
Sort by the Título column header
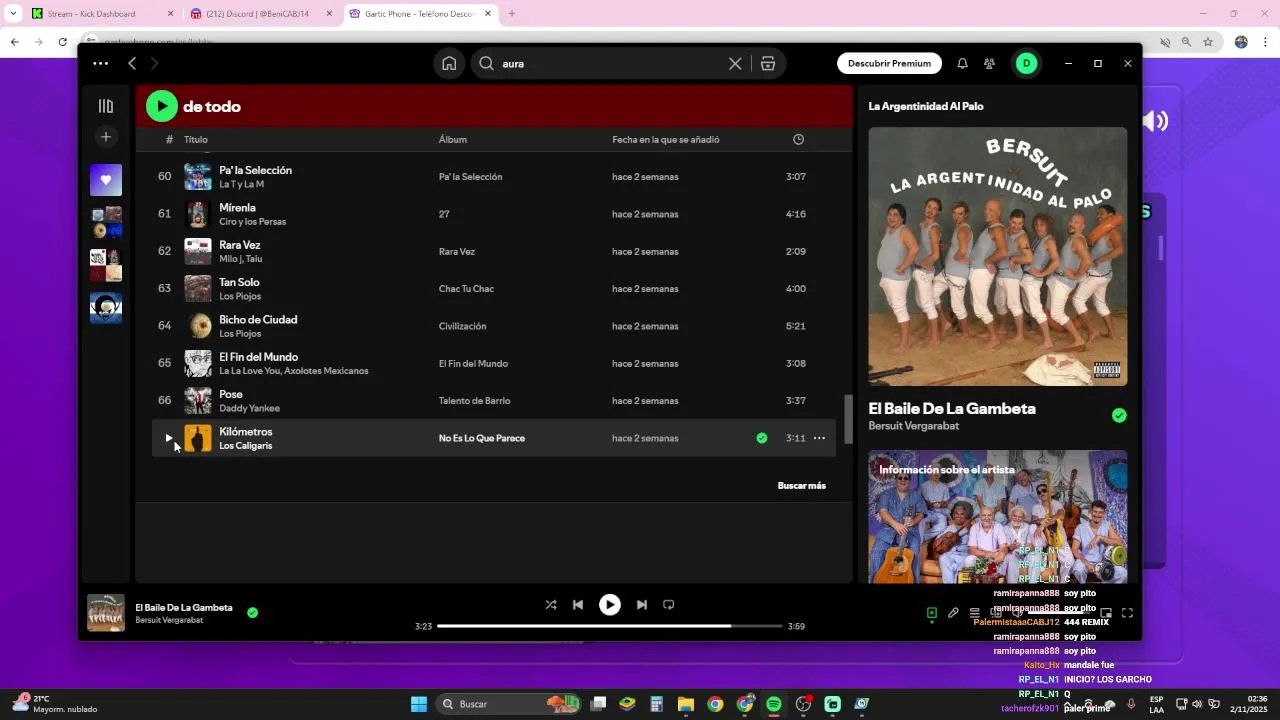pos(196,139)
